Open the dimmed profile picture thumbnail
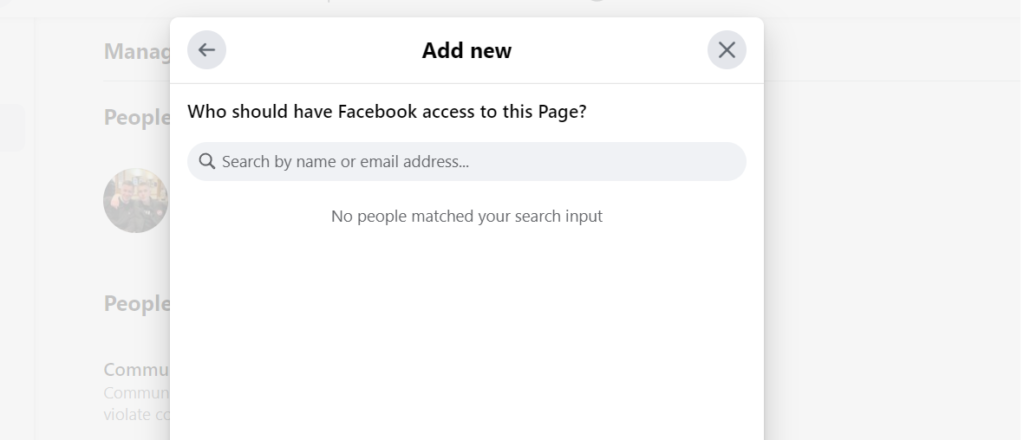 (136, 200)
